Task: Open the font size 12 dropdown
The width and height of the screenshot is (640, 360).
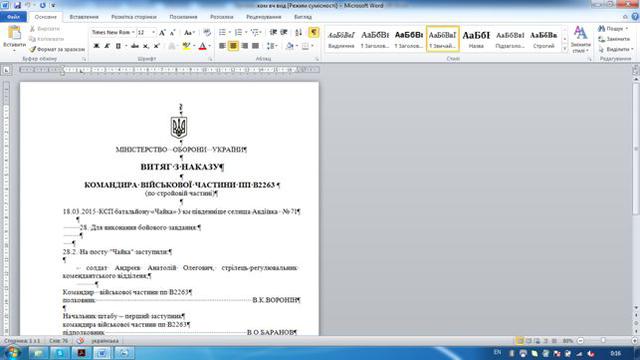Action: pos(153,32)
